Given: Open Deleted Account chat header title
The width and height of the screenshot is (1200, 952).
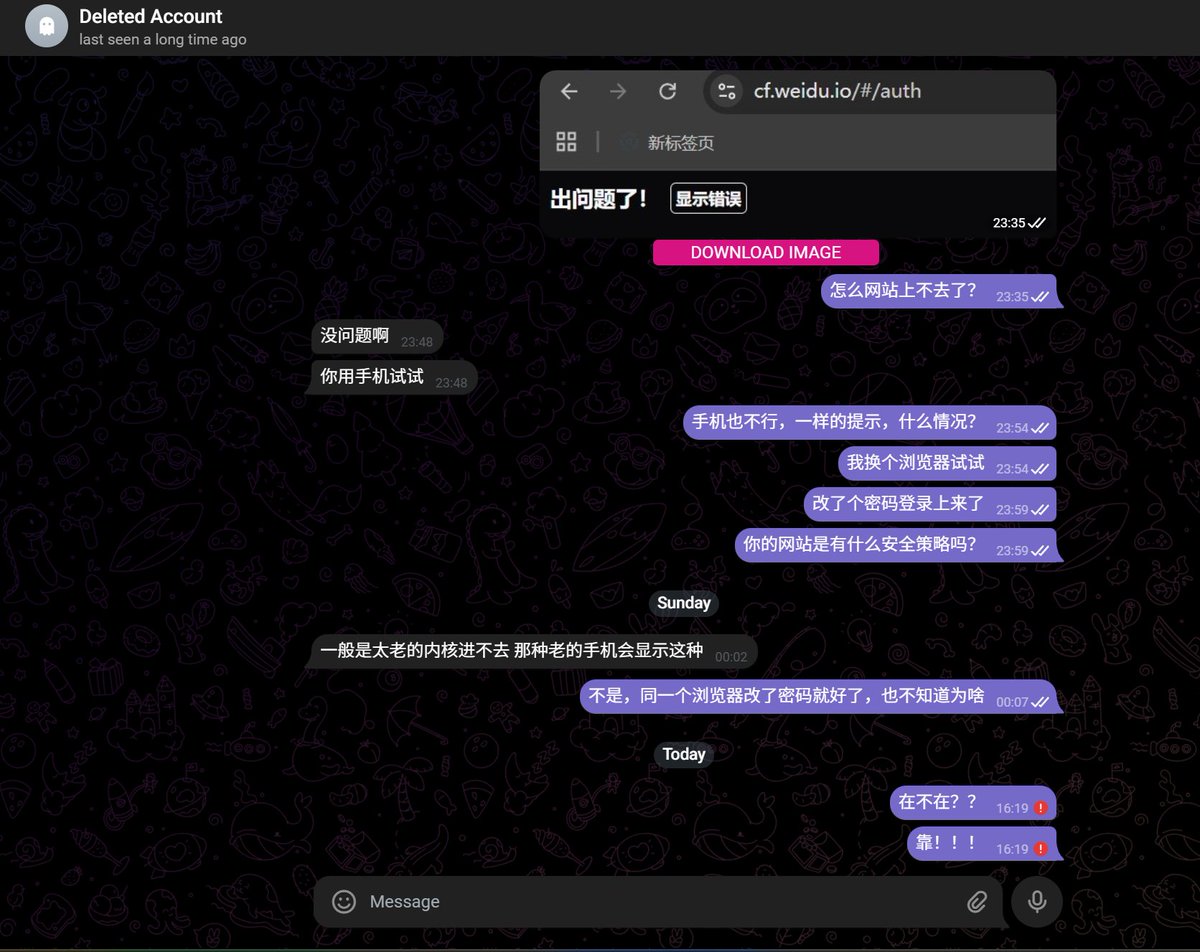Looking at the screenshot, I should (151, 17).
